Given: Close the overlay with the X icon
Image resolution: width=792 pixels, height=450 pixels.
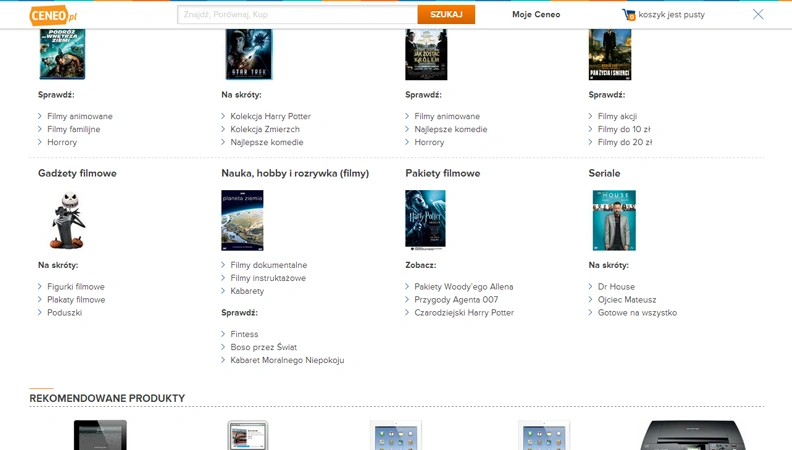Looking at the screenshot, I should pyautogui.click(x=758, y=14).
